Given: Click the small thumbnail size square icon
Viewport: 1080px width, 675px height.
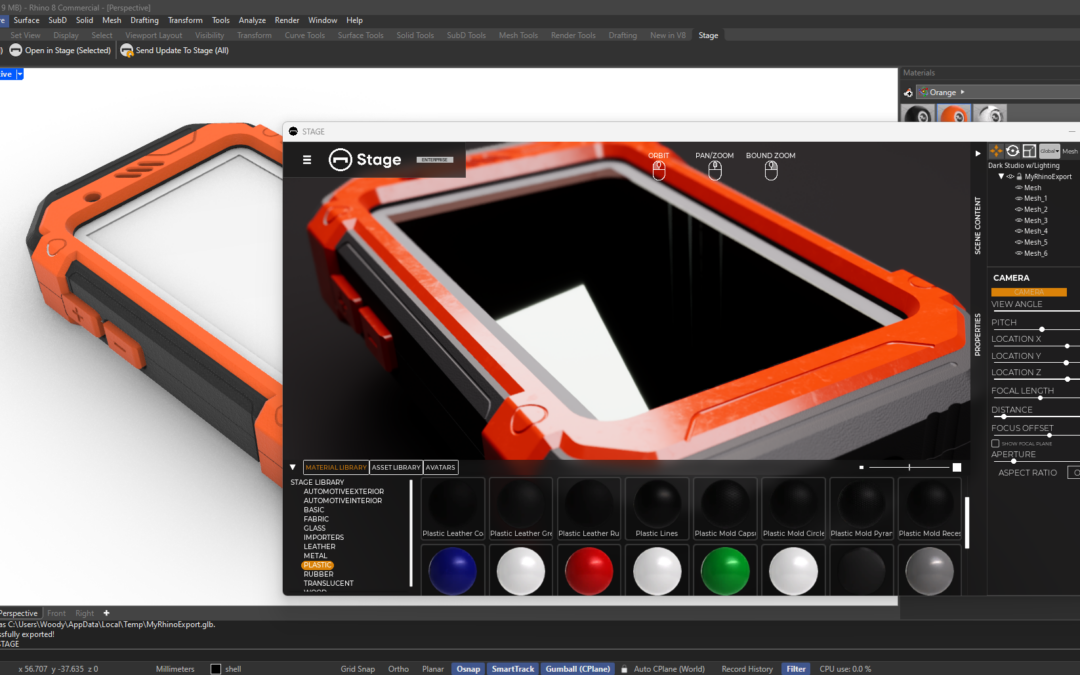Looking at the screenshot, I should [x=861, y=468].
